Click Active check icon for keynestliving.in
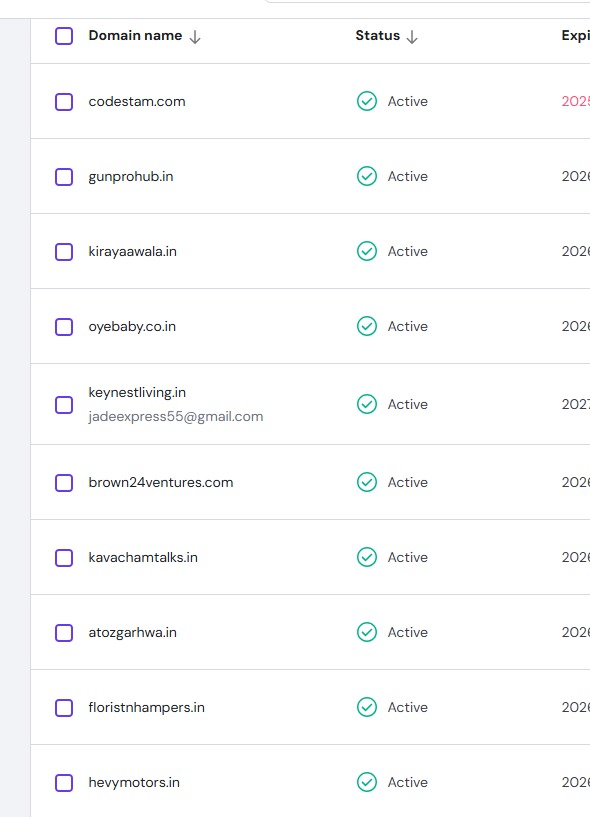Image resolution: width=590 pixels, height=817 pixels. click(x=367, y=404)
